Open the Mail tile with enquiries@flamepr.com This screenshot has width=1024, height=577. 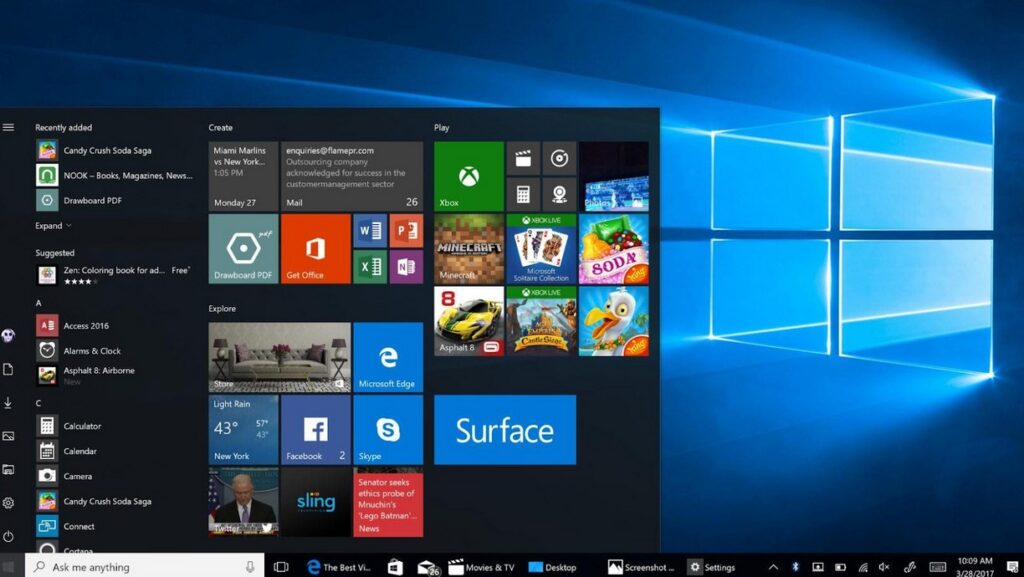352,176
